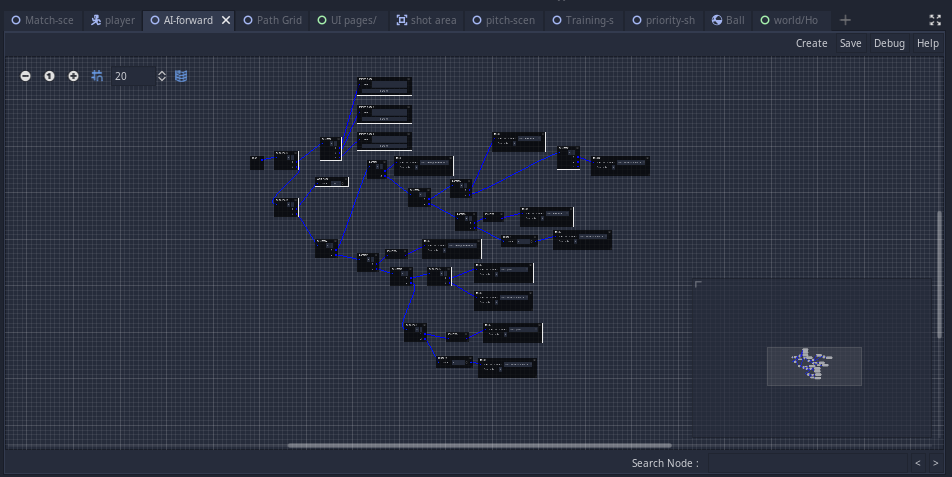The width and height of the screenshot is (952, 477).
Task: Increase snap distance with the up arrow
Action: [162, 72]
